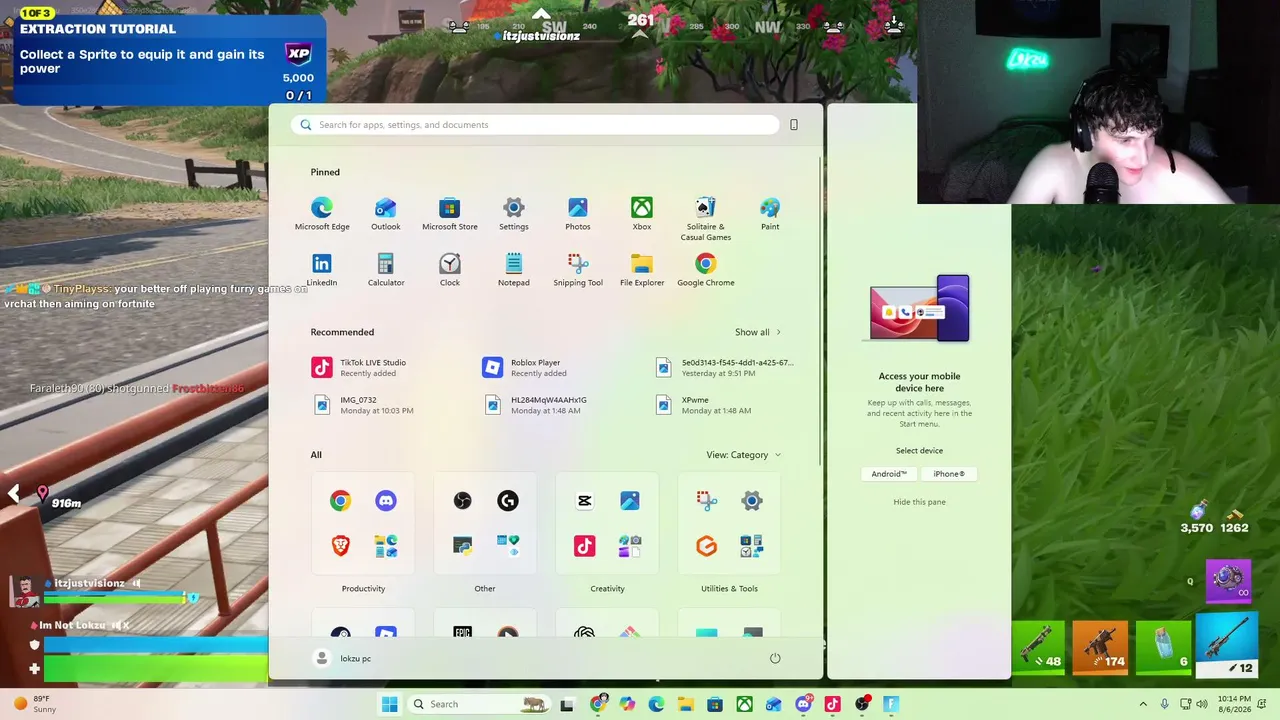Screen dimensions: 1280x720
Task: Launch TikTok in the Creativity category
Action: click(x=585, y=546)
